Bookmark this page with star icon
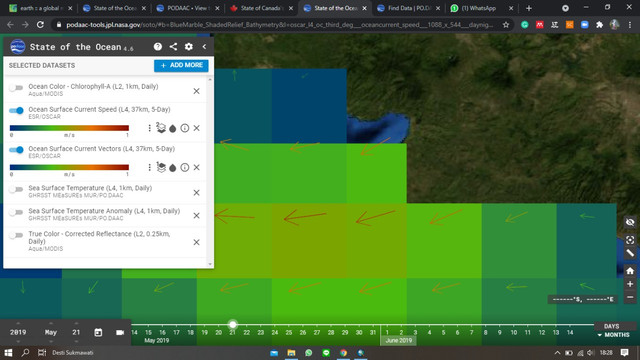The width and height of the screenshot is (640, 360). (506, 25)
